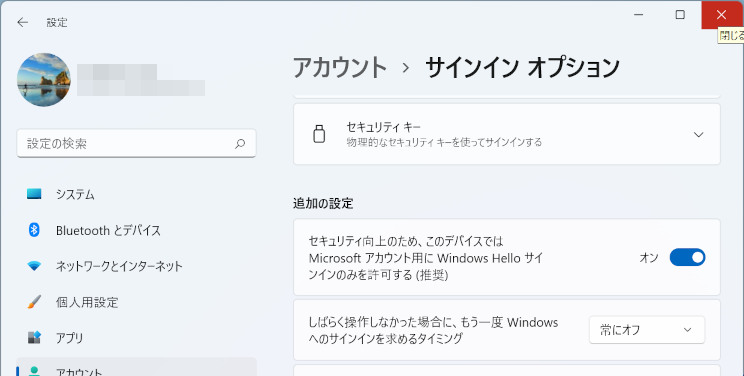
Task: Click the blurred account name area
Action: point(141,80)
